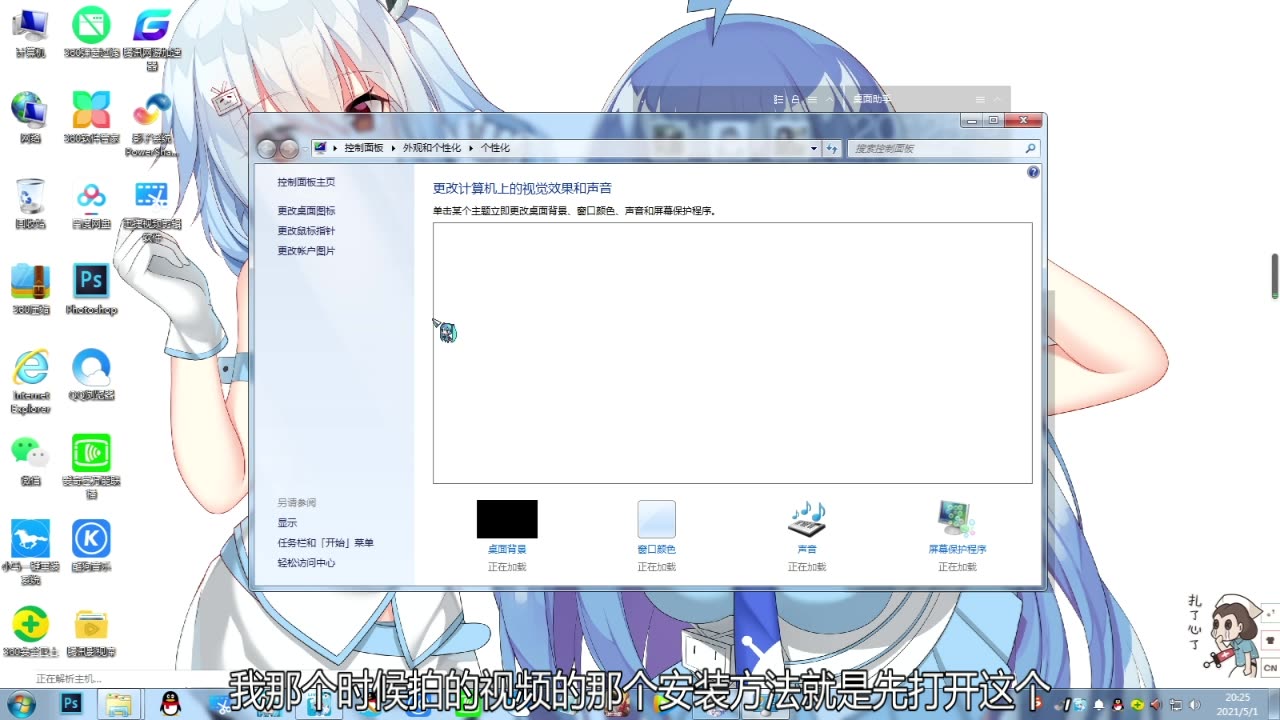Open 更改鼠标指针 link
The height and width of the screenshot is (720, 1280).
[306, 231]
